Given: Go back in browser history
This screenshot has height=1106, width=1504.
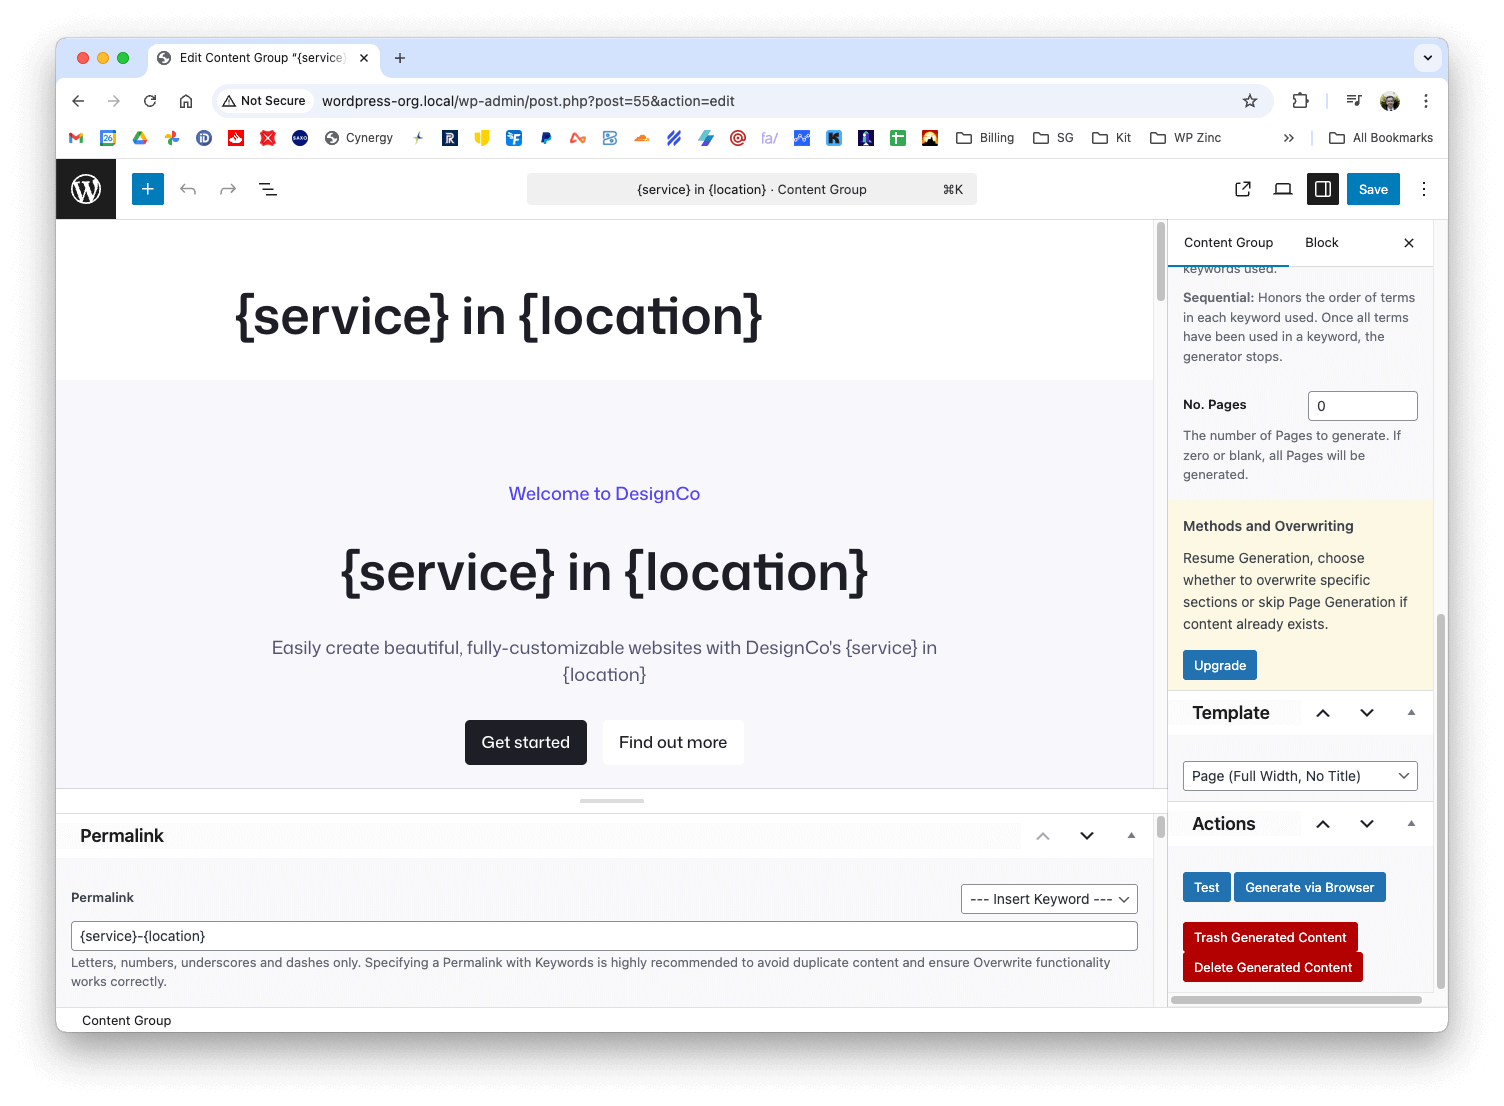Looking at the screenshot, I should click(x=78, y=101).
